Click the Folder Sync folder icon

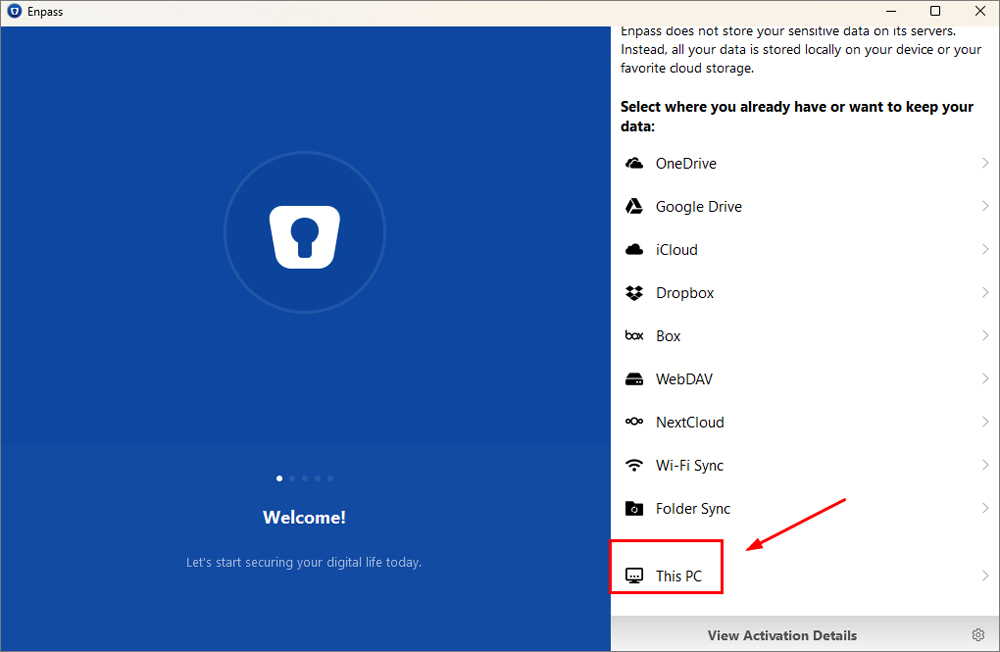(x=633, y=508)
